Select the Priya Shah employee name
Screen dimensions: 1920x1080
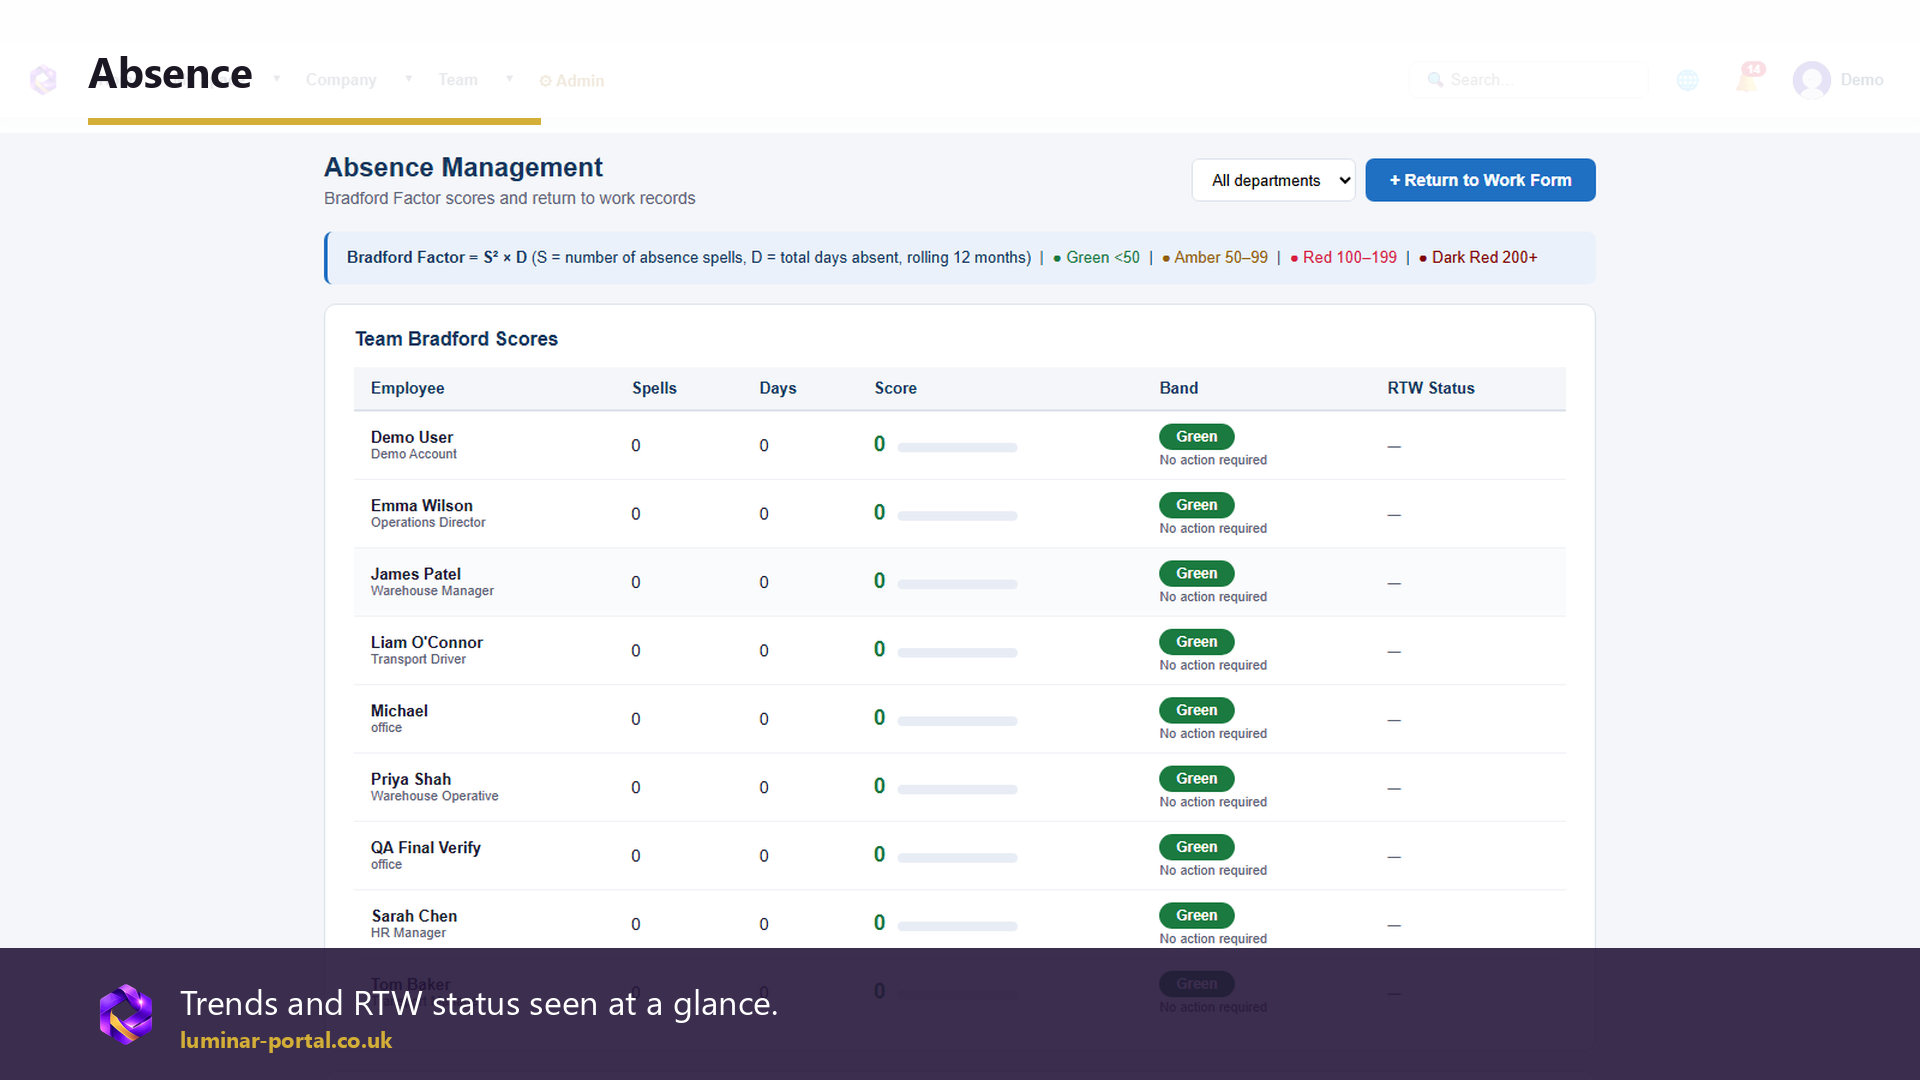[x=411, y=779]
